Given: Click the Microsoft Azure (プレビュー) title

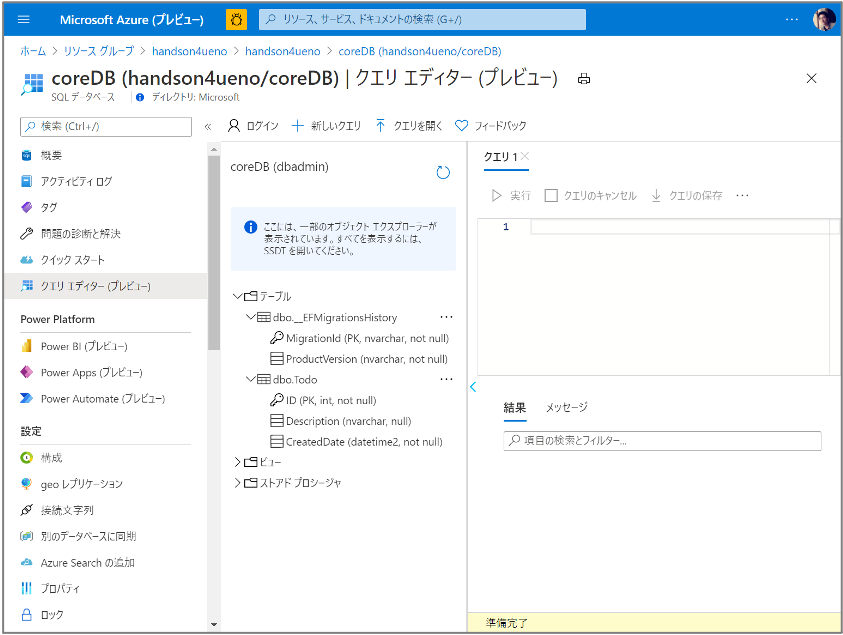Looking at the screenshot, I should [132, 20].
